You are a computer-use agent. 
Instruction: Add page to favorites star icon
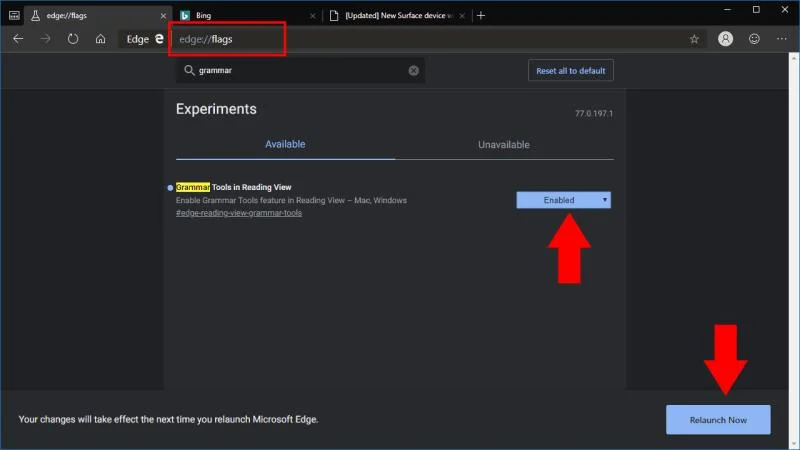(694, 39)
